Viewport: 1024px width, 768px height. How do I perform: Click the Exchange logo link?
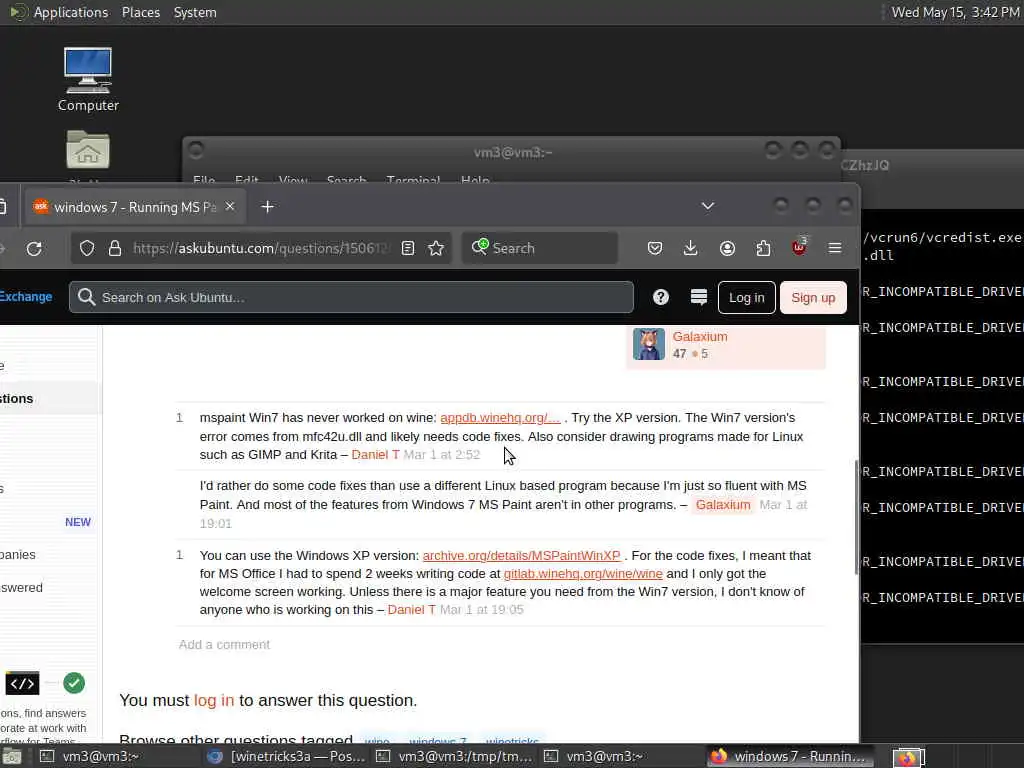(25, 296)
